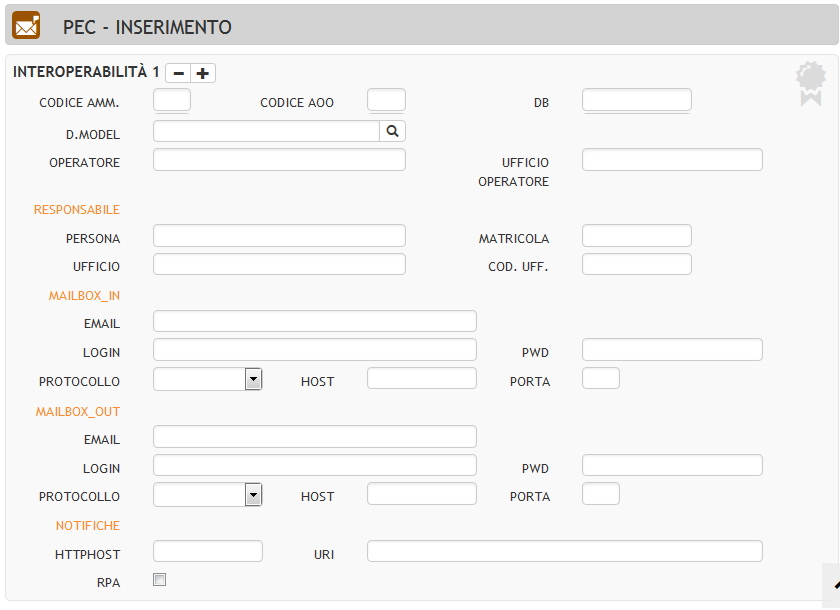Click the MAILBOX_IN Email field
840x610 pixels.
tap(315, 321)
